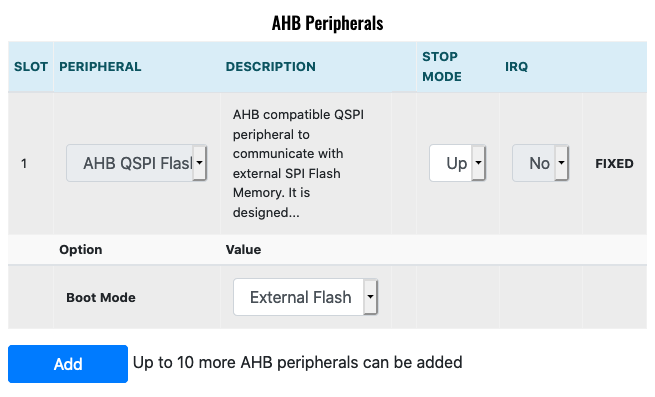The height and width of the screenshot is (397, 655).
Task: Click the DESCRIPTION column header
Action: click(271, 67)
